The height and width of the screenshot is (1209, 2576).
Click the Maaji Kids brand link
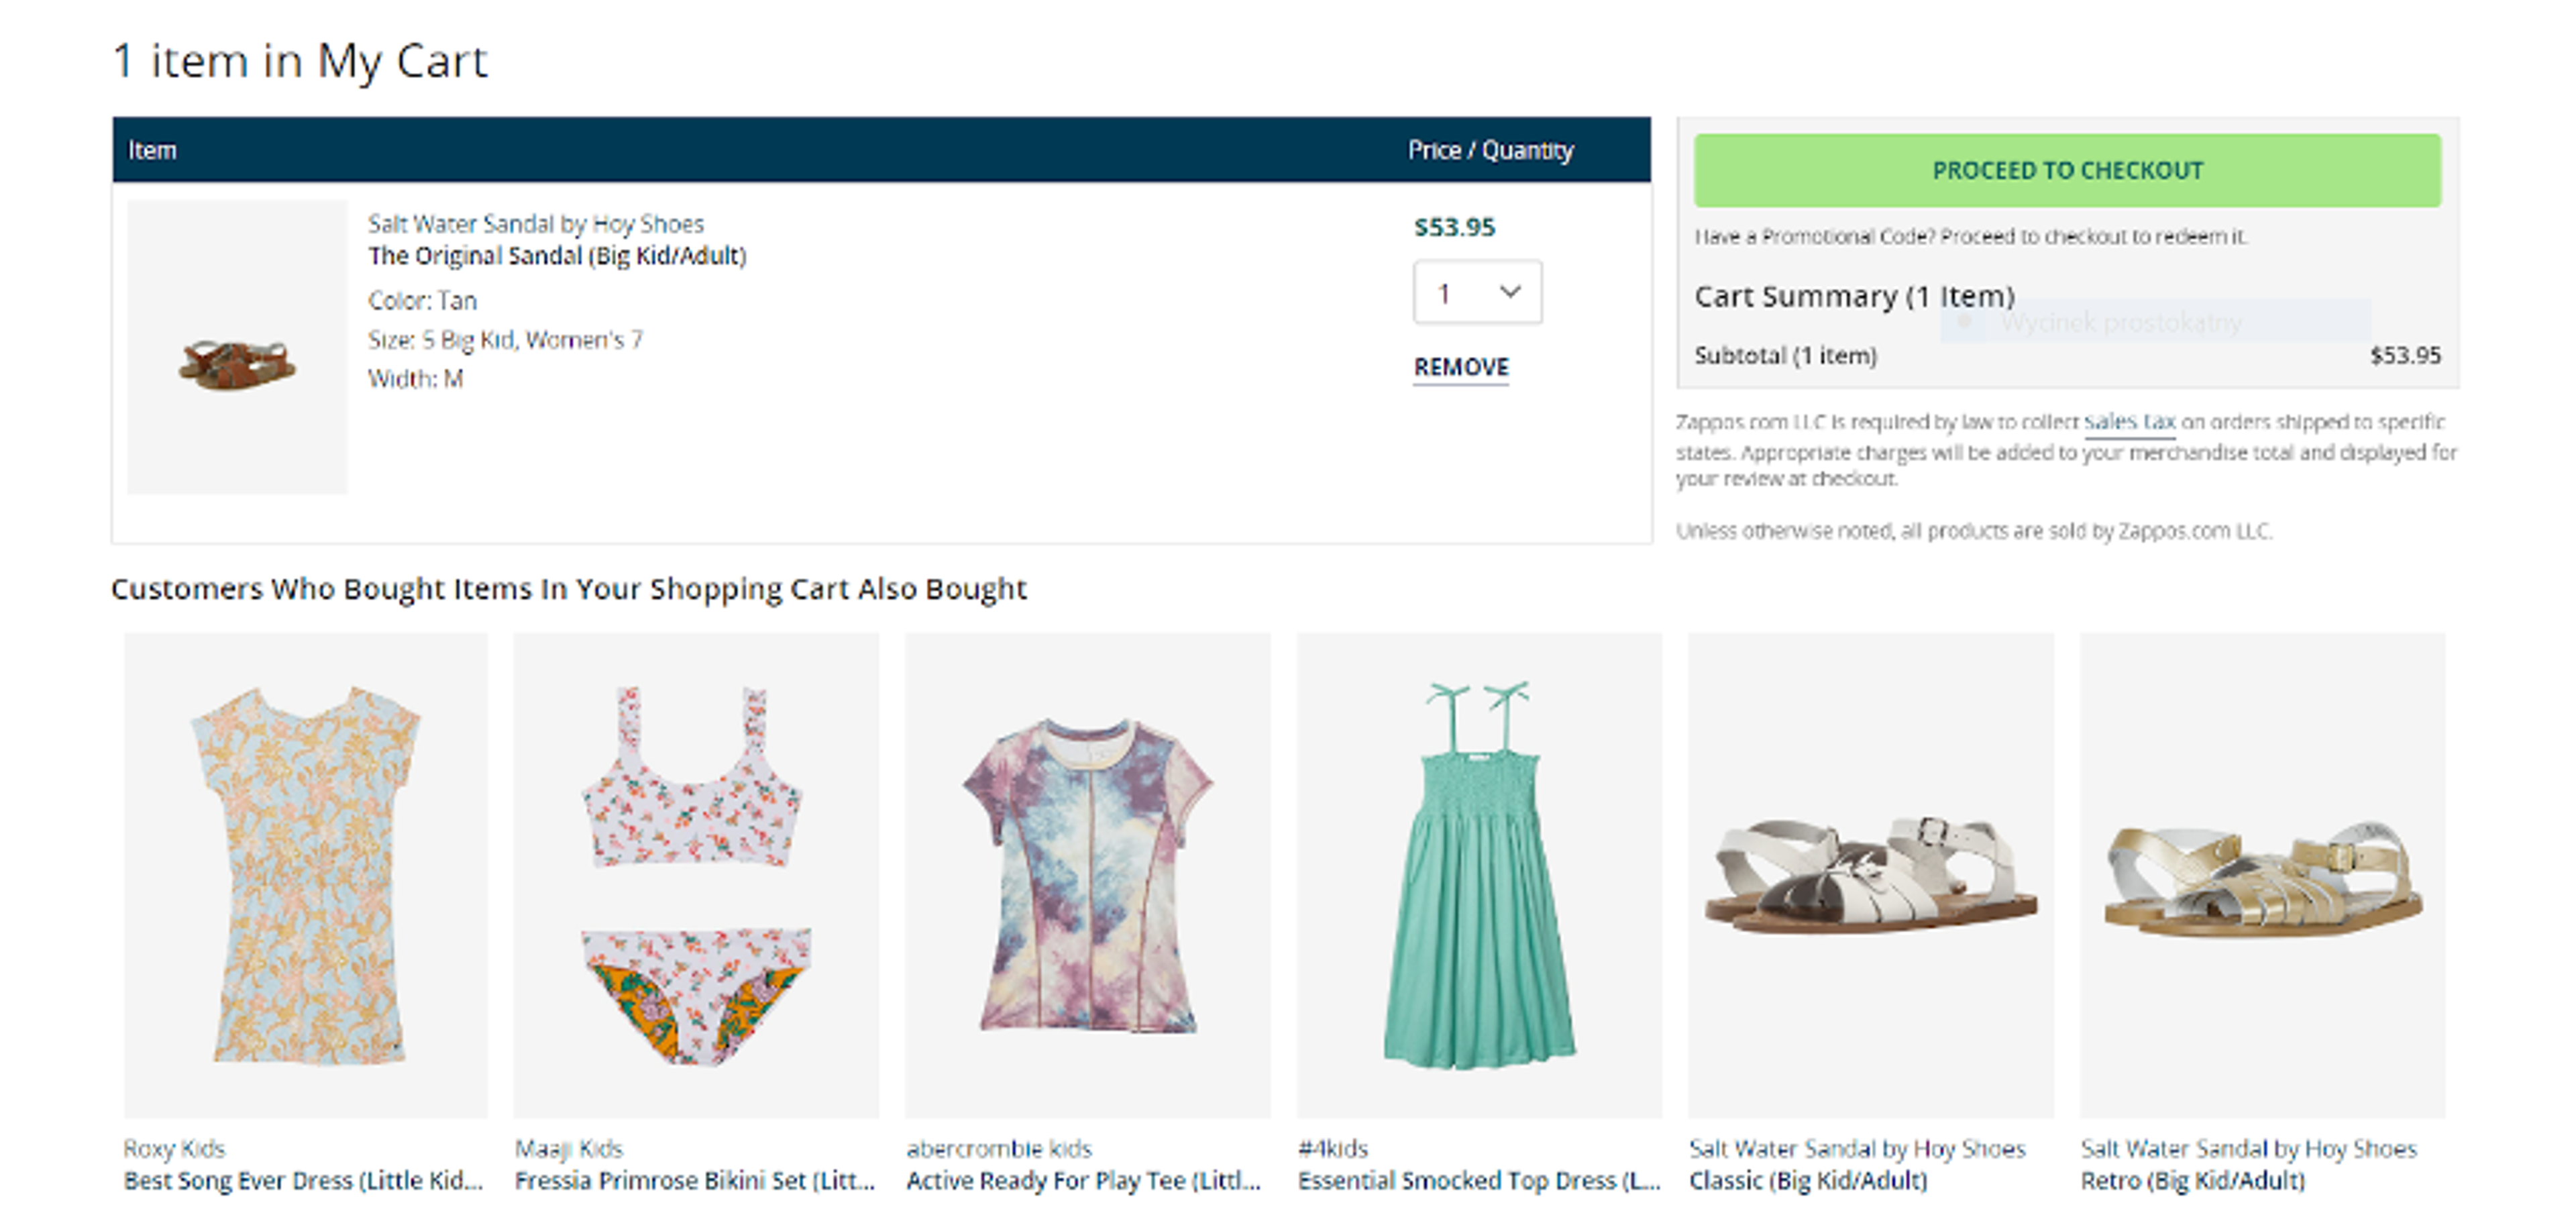pyautogui.click(x=568, y=1148)
